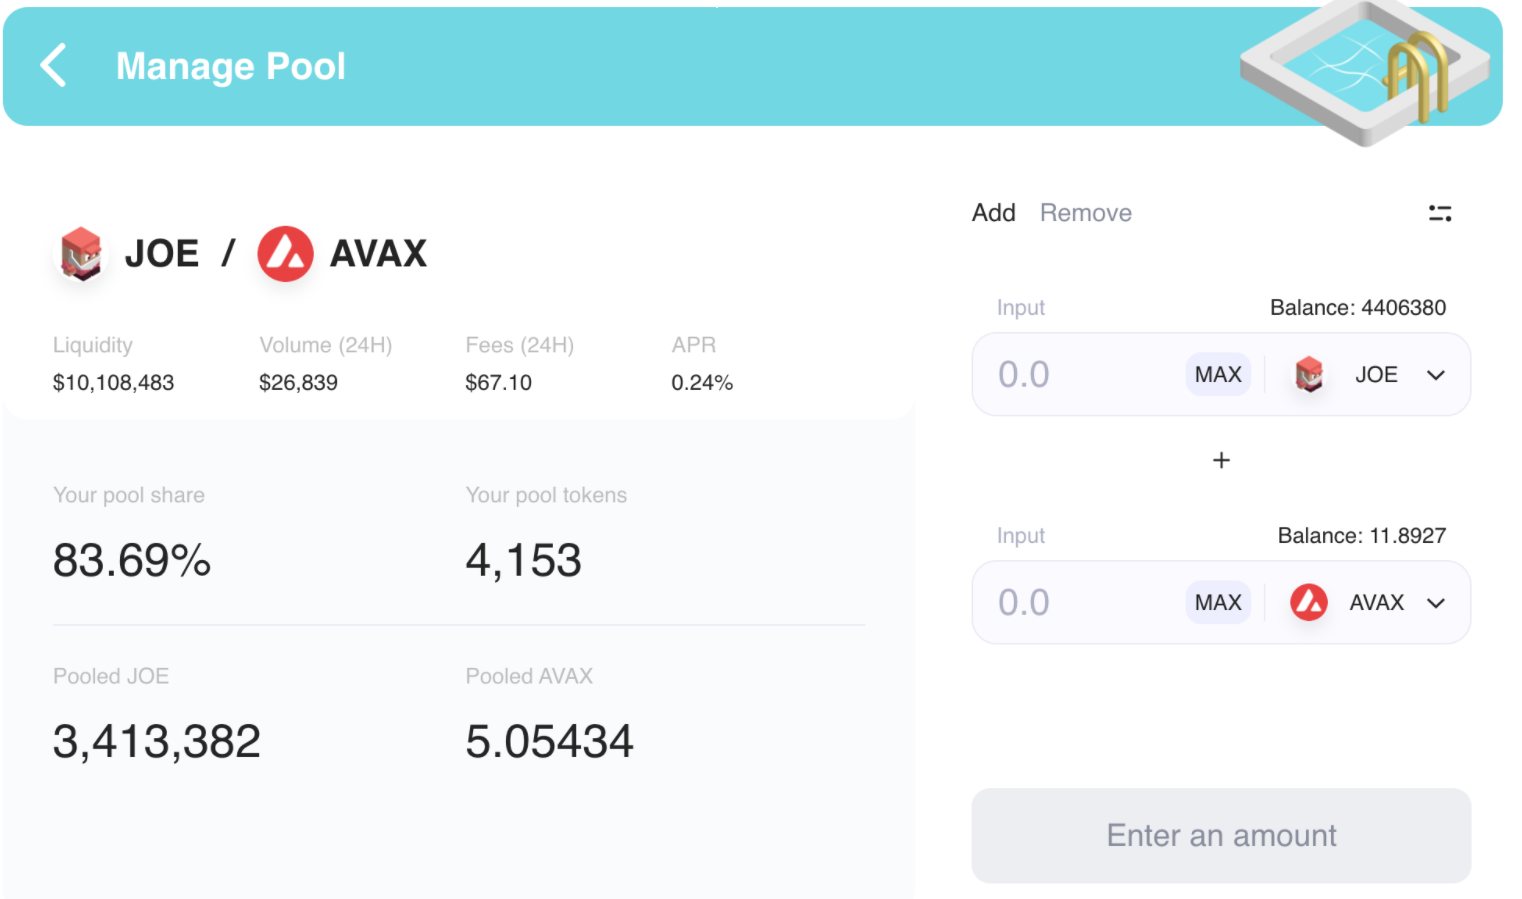
Task: Switch to the Remove tab
Action: click(1085, 213)
